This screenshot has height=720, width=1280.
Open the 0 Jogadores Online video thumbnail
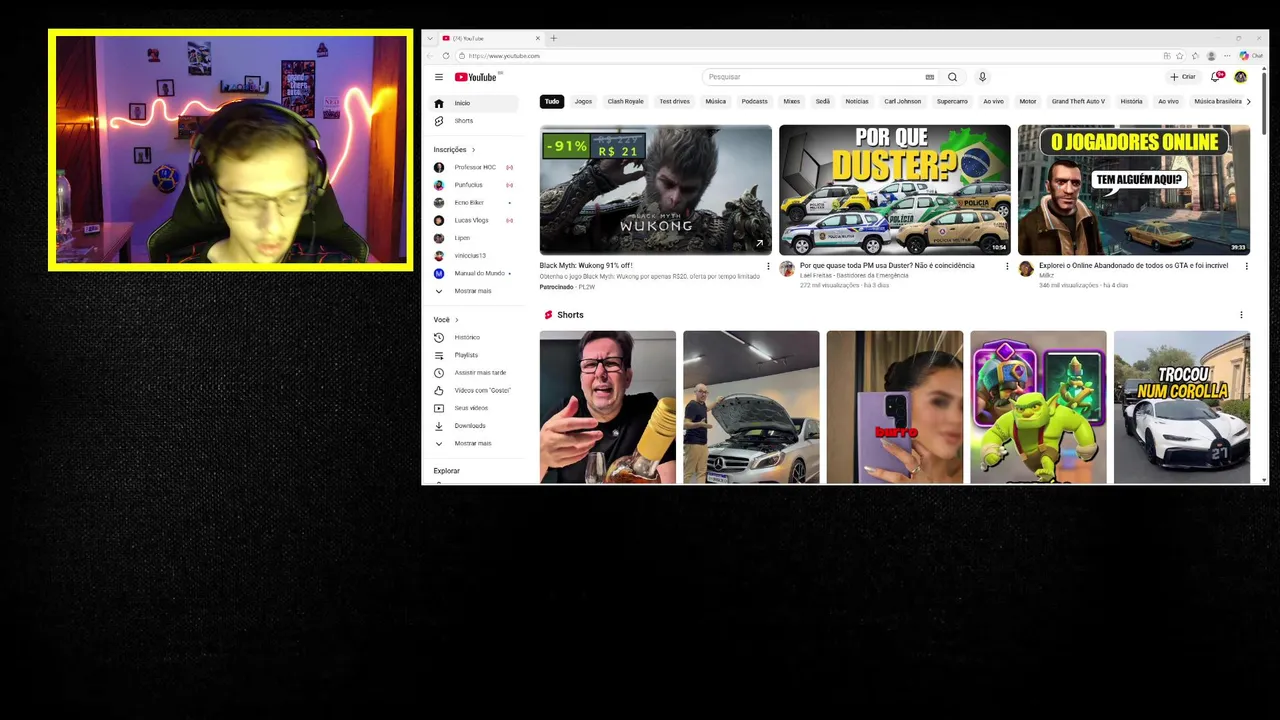[x=1134, y=190]
